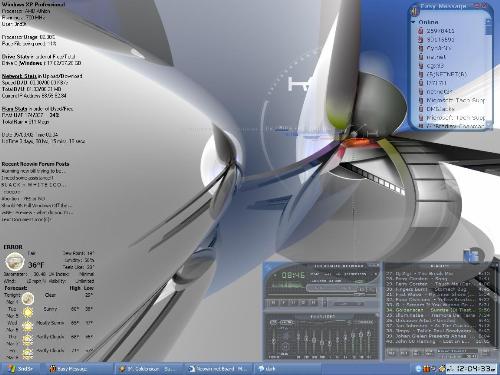Adjust the Winamp volume slider
This screenshot has height=375, width=500.
point(333,289)
